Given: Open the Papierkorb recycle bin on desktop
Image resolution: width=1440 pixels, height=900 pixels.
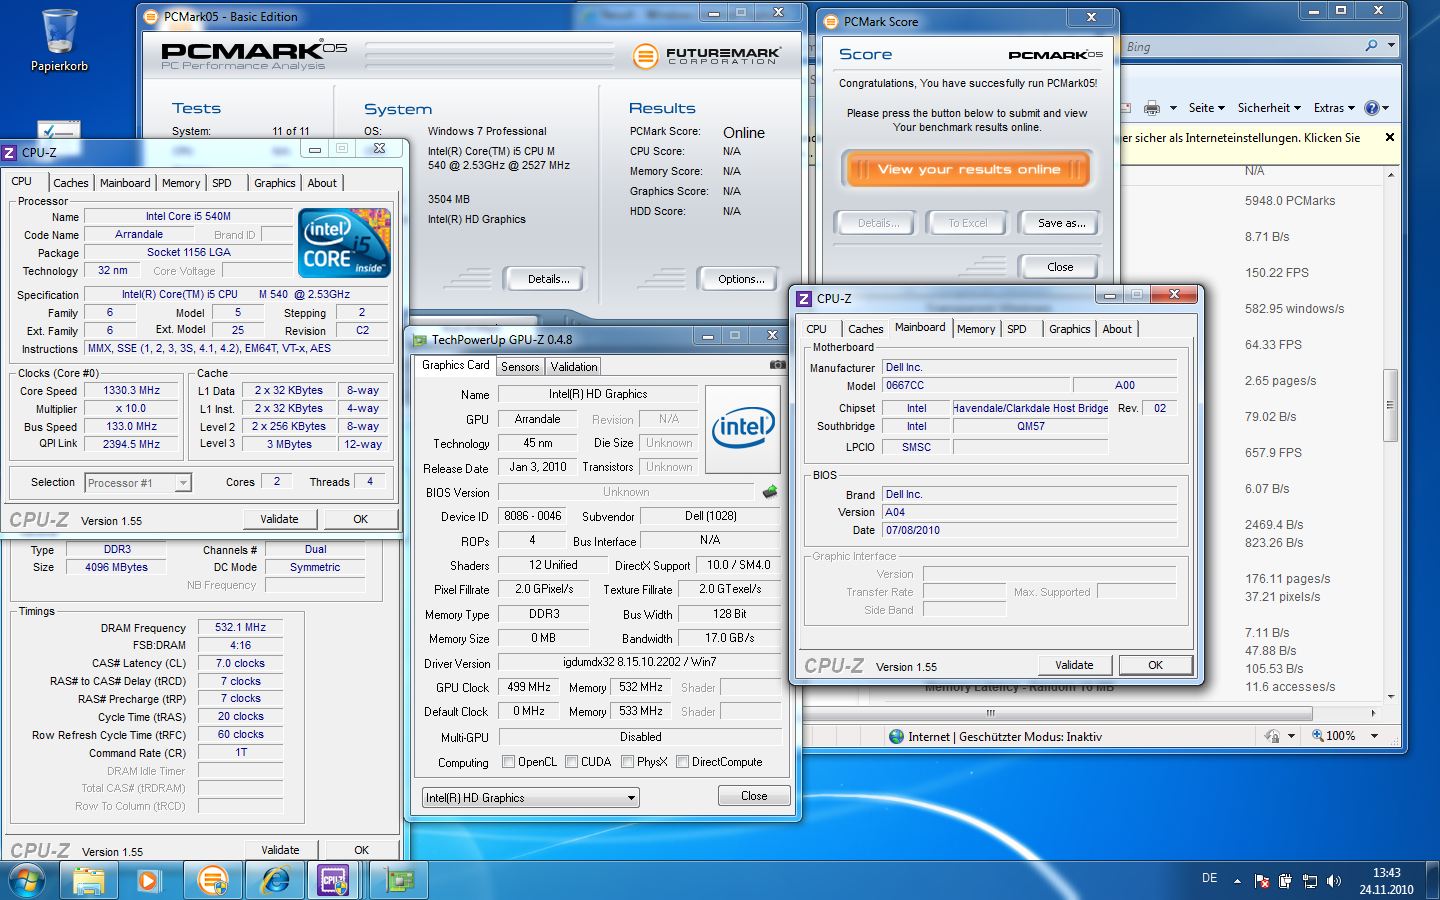Looking at the screenshot, I should [59, 40].
